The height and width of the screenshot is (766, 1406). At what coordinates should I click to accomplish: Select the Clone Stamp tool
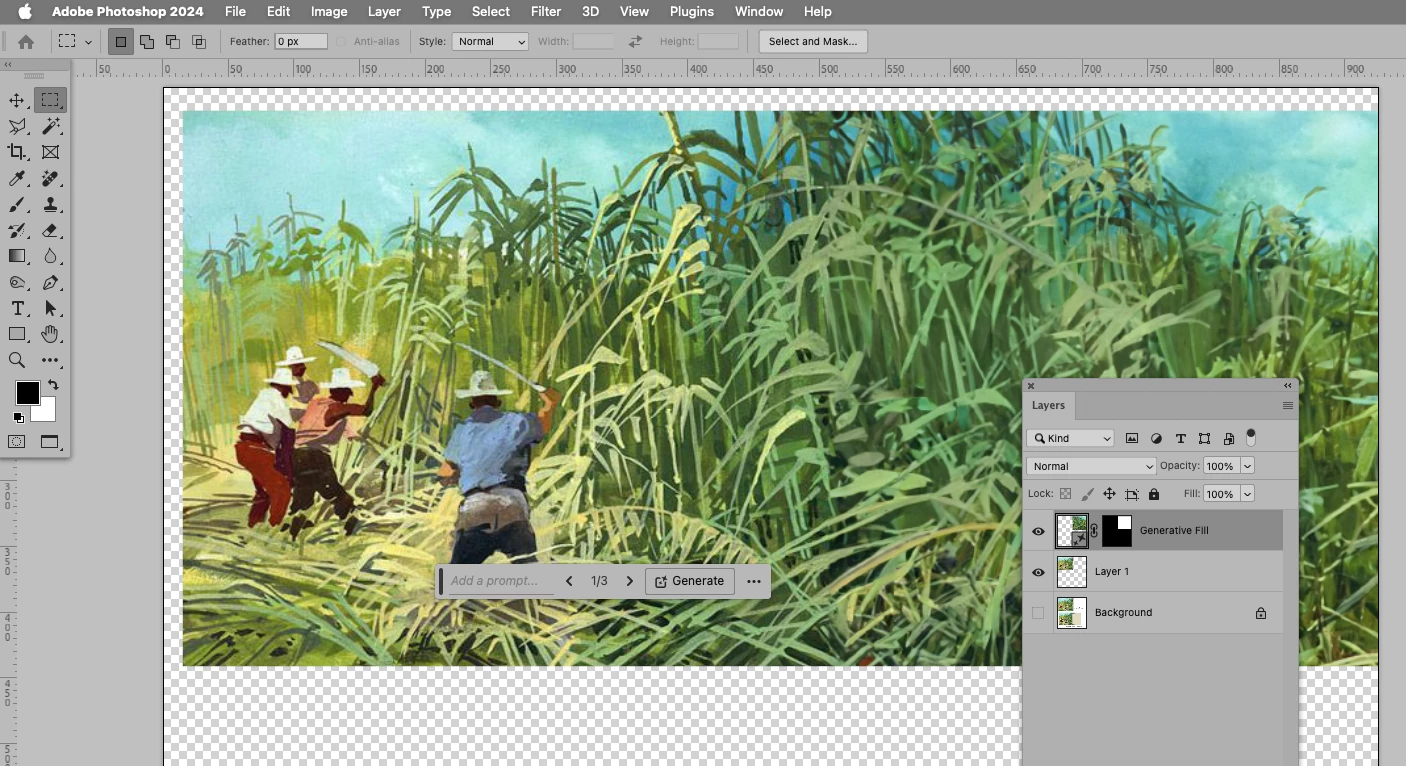click(50, 204)
